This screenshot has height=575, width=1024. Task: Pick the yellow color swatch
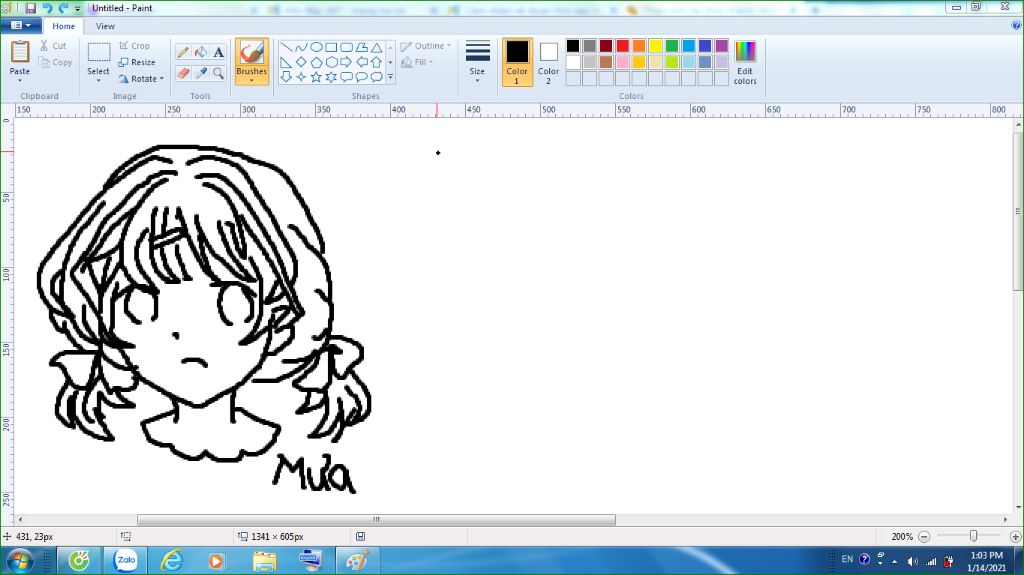coord(656,45)
